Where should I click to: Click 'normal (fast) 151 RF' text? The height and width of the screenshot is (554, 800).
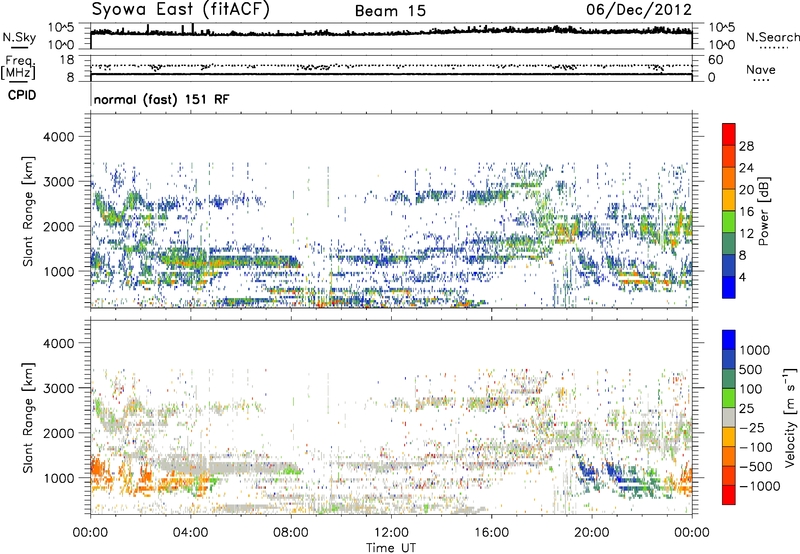click(161, 99)
